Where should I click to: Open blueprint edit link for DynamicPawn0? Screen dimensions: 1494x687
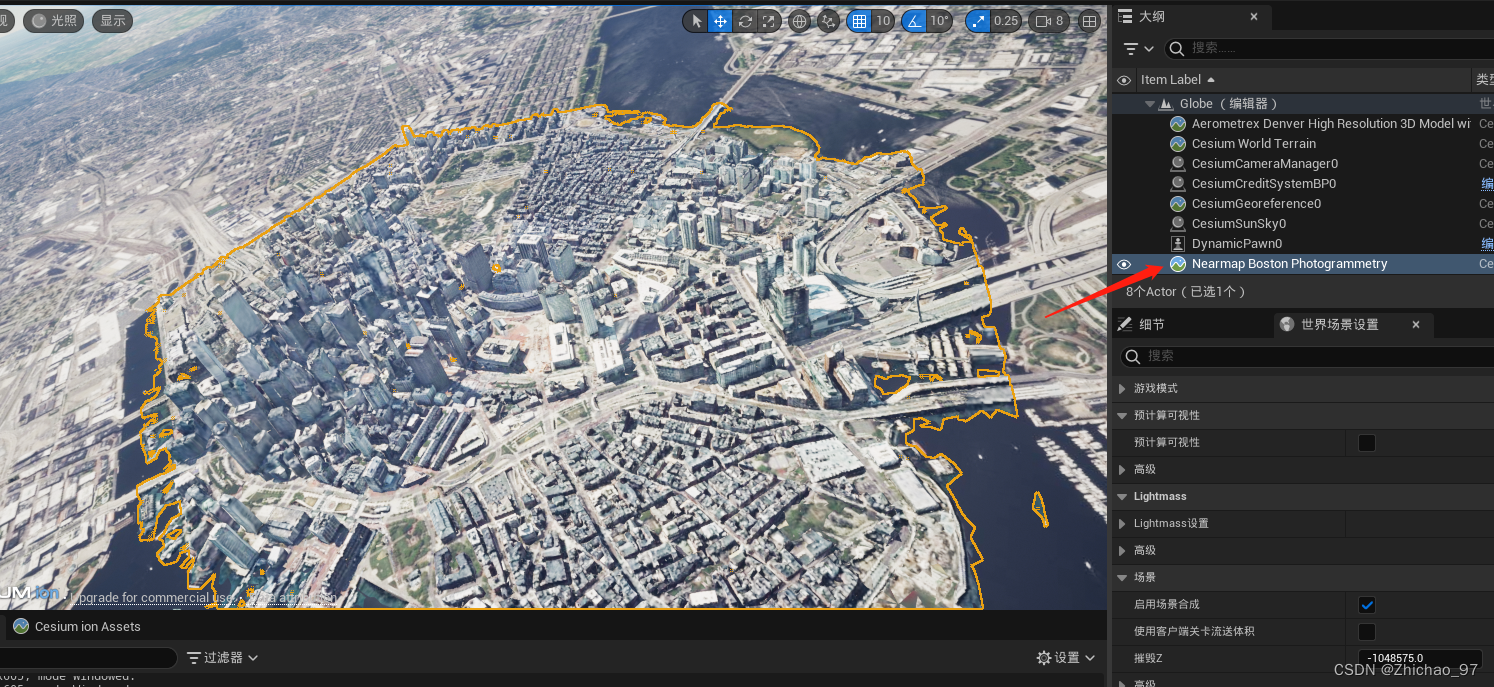click(1487, 244)
